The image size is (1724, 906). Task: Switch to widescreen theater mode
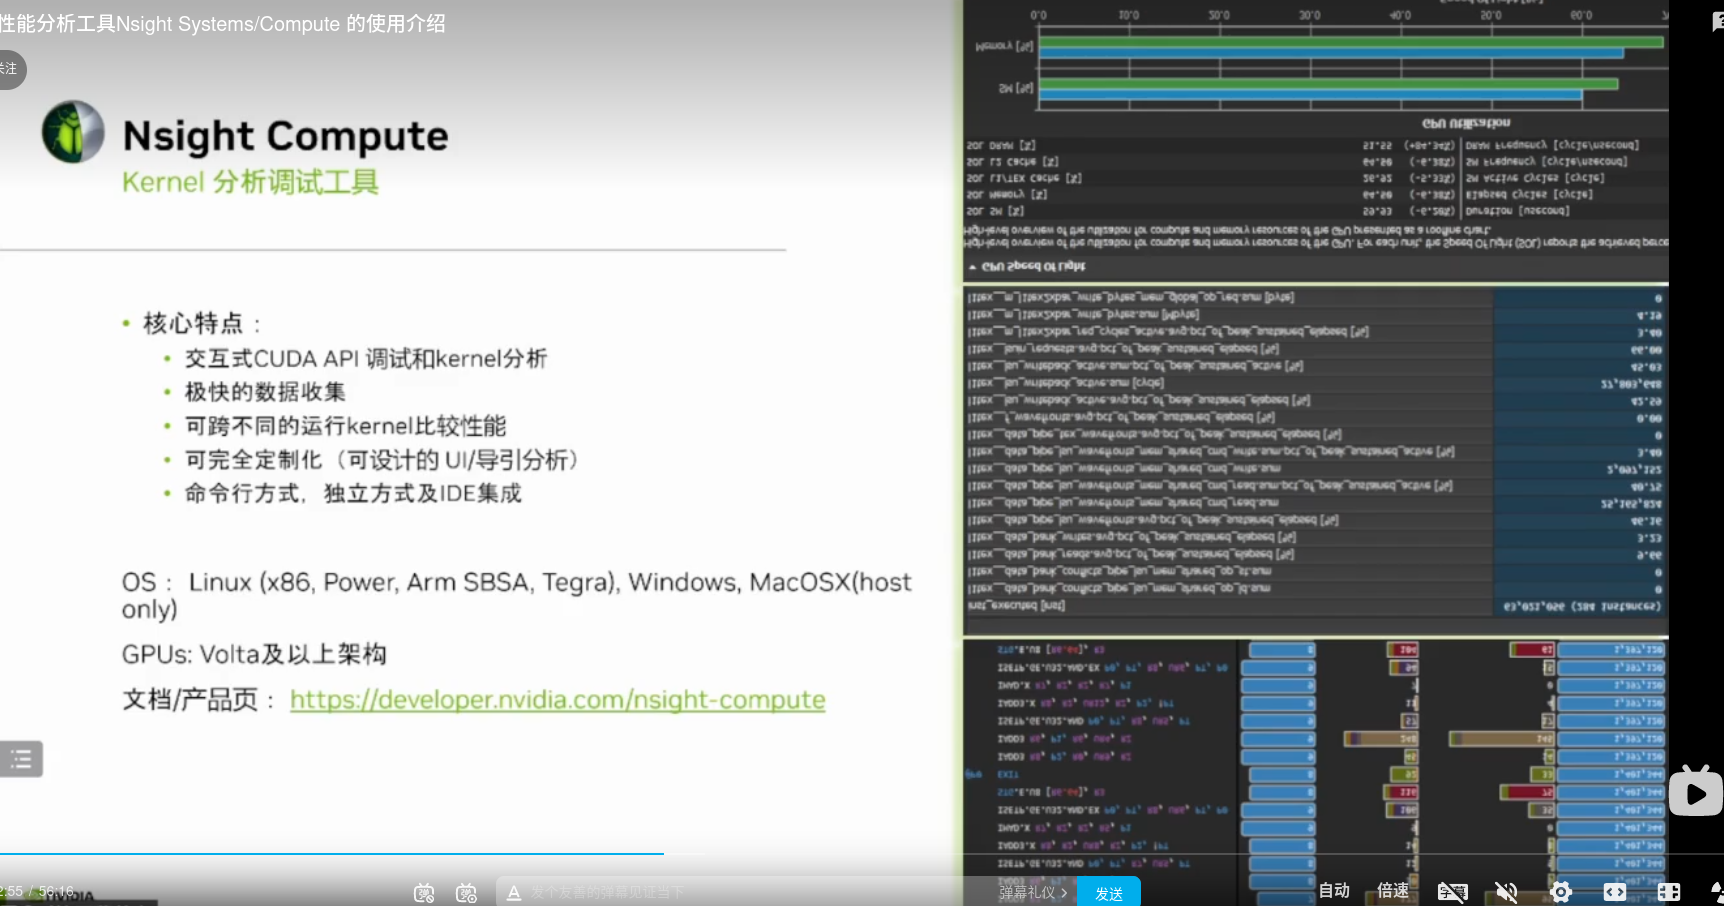[1668, 891]
